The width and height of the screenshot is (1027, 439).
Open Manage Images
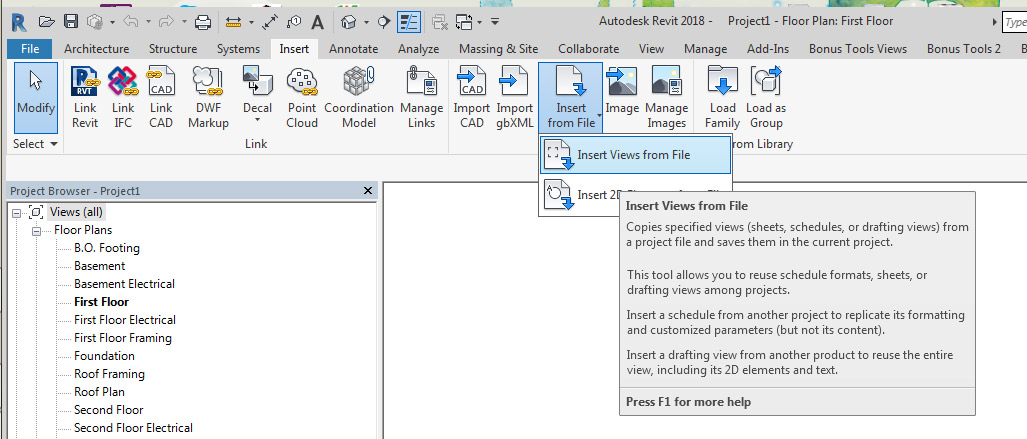pyautogui.click(x=667, y=98)
